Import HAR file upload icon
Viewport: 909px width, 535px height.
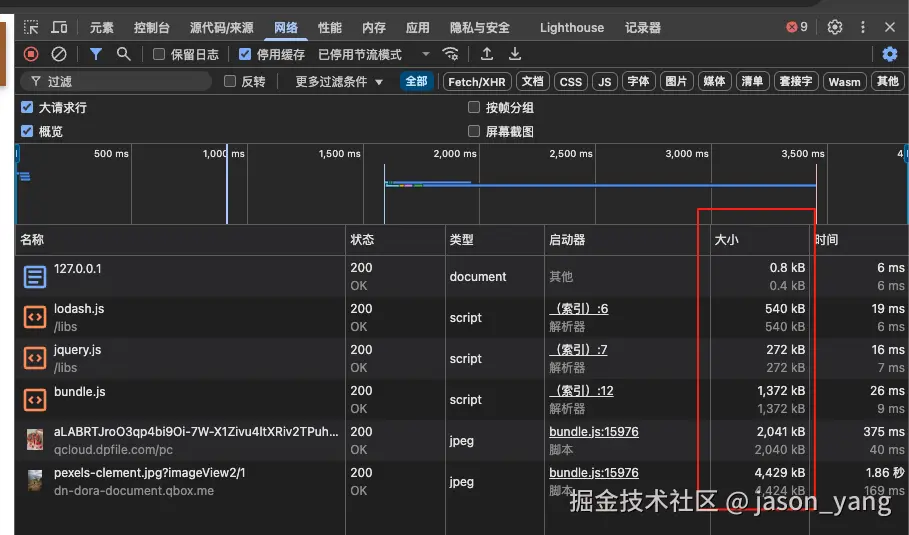tap(487, 54)
